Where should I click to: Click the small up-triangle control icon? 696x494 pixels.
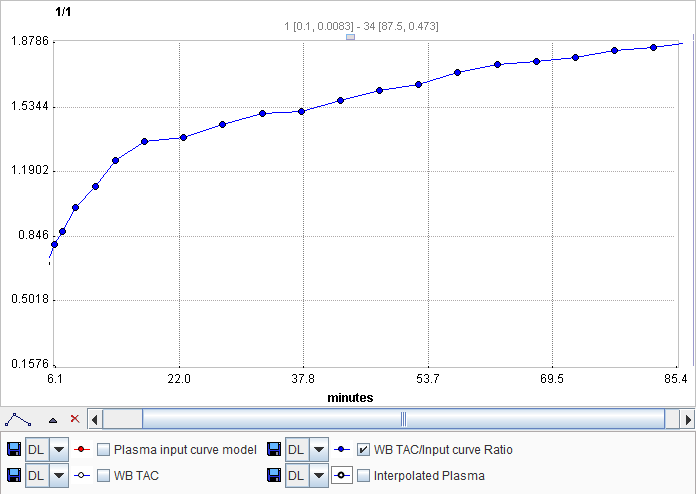point(53,420)
